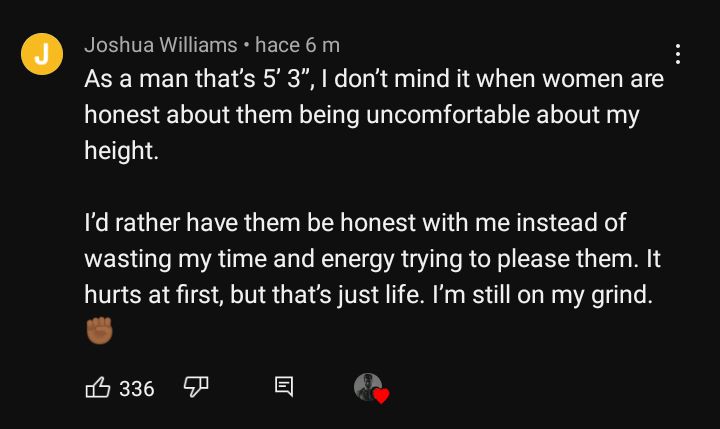Viewport: 720px width, 429px height.
Task: Like Joshua Williams' comment with thumbs-up
Action: tap(98, 388)
